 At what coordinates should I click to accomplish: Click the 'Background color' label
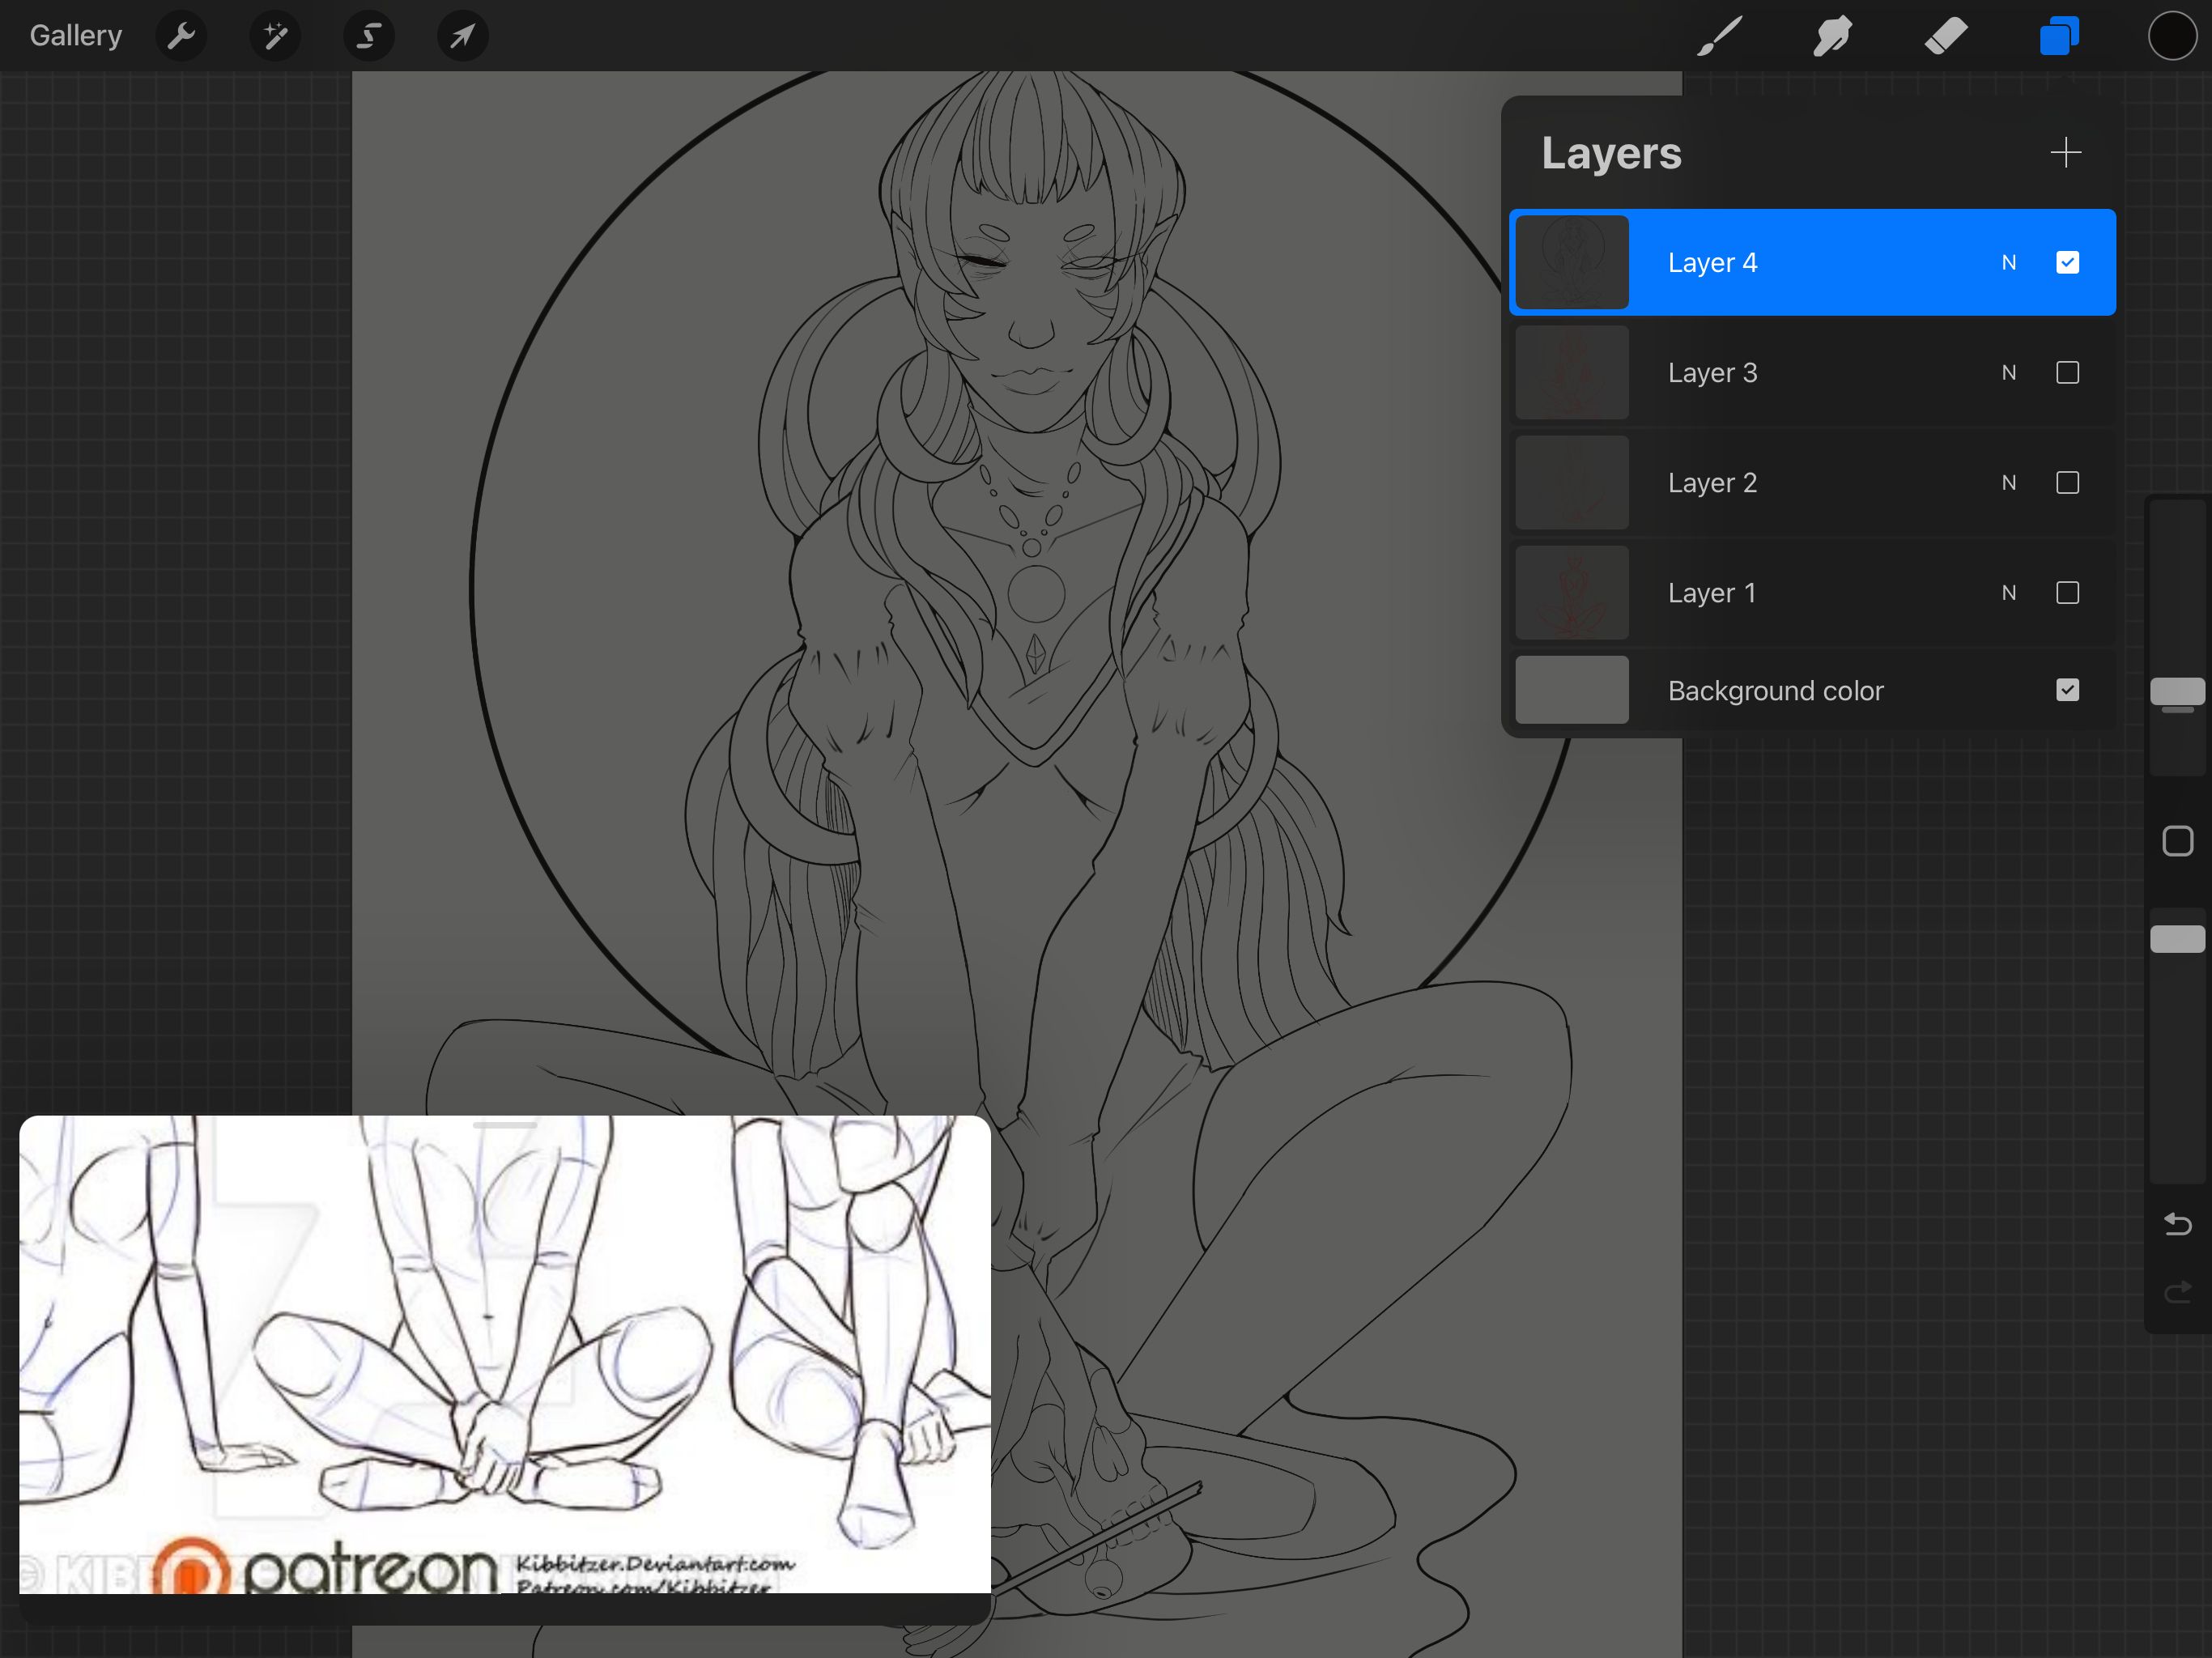[1775, 691]
